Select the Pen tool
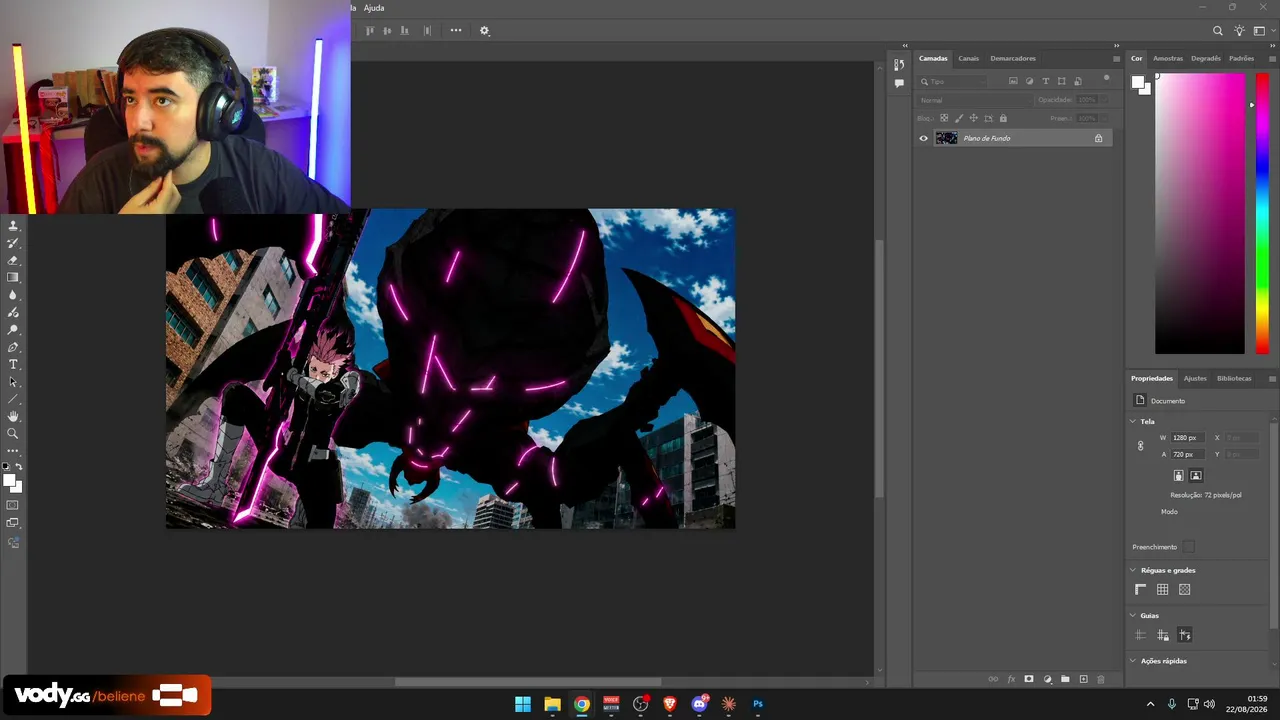The image size is (1280, 720). 13,347
